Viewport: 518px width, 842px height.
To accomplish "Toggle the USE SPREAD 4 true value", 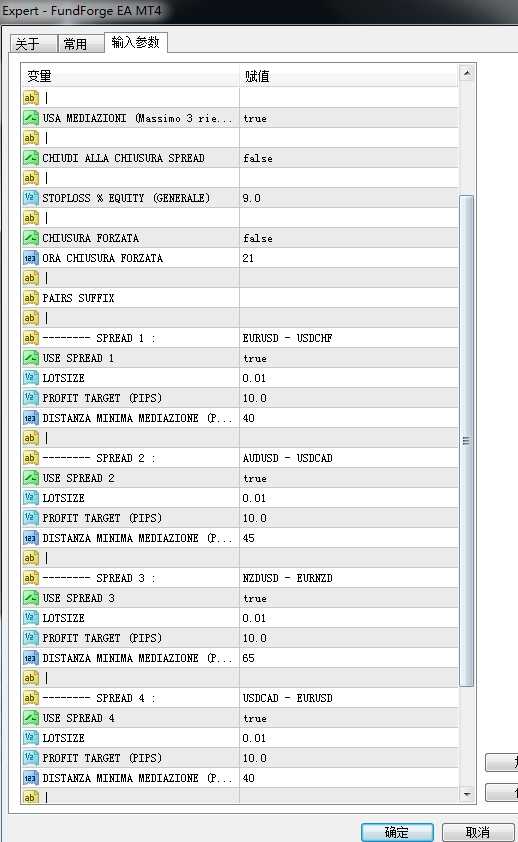I will 349,718.
